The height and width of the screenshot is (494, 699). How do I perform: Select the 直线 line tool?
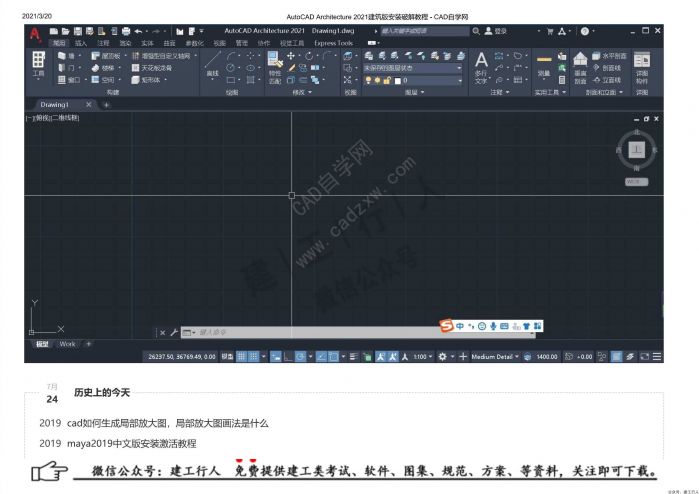[x=213, y=64]
